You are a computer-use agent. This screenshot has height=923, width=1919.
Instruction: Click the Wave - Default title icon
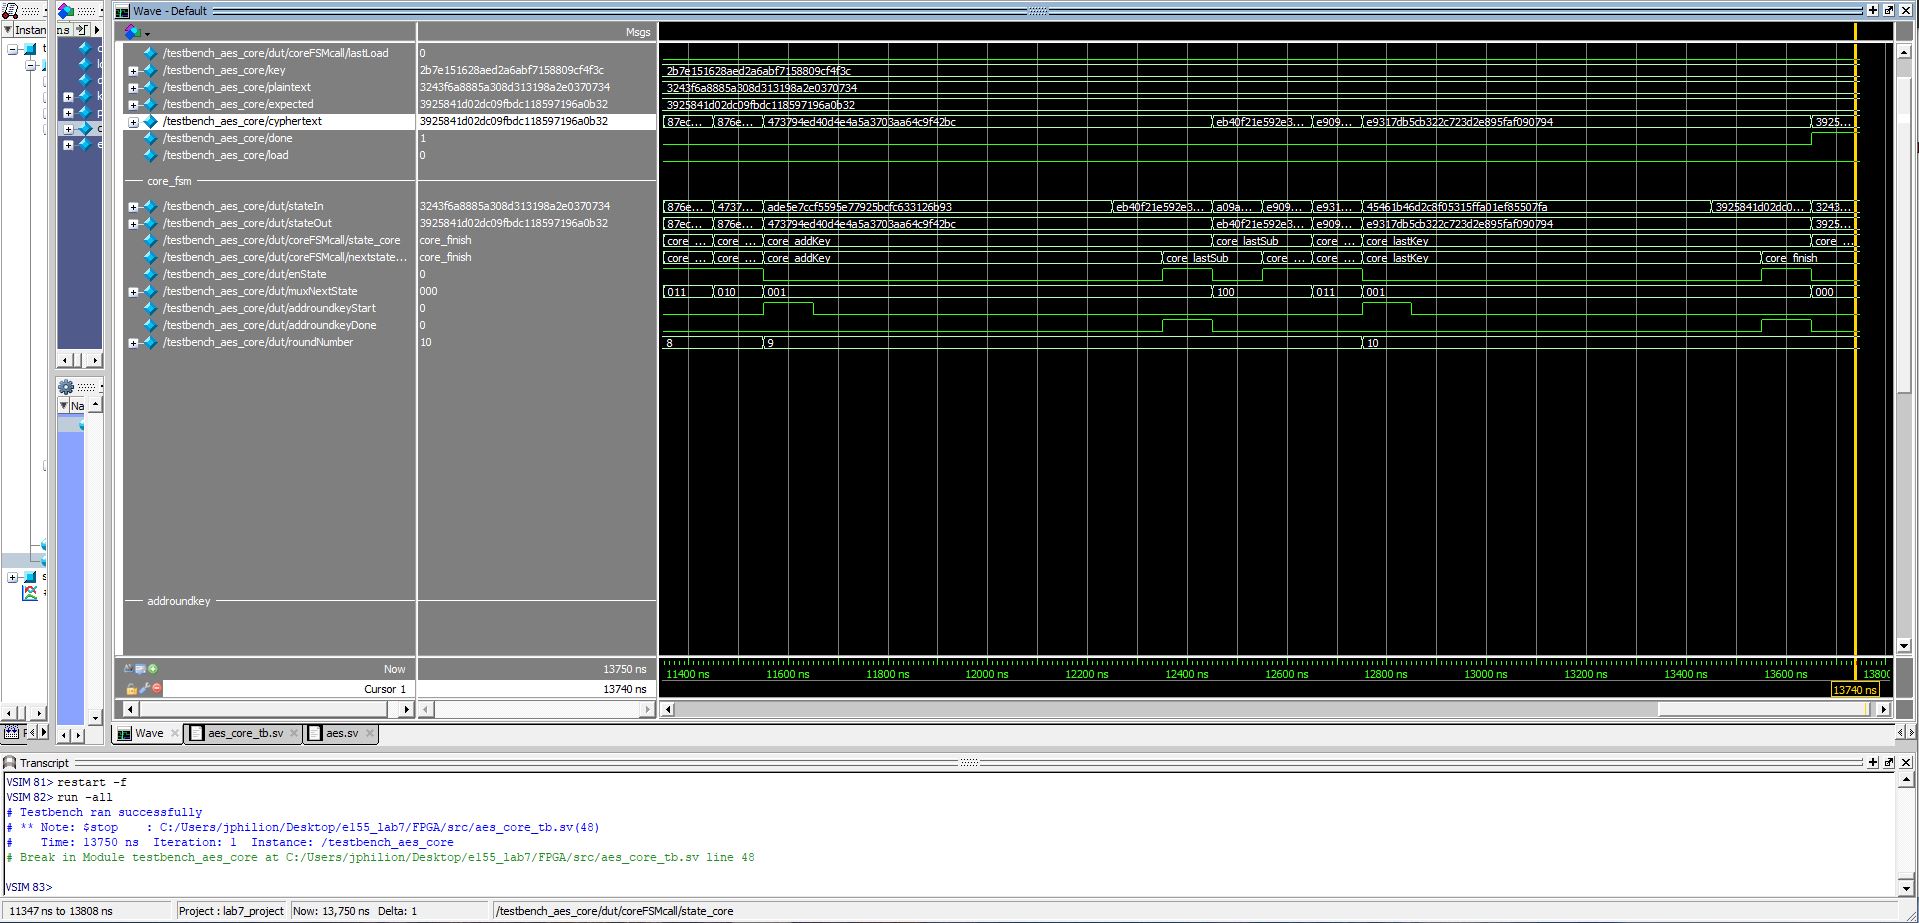(x=123, y=11)
